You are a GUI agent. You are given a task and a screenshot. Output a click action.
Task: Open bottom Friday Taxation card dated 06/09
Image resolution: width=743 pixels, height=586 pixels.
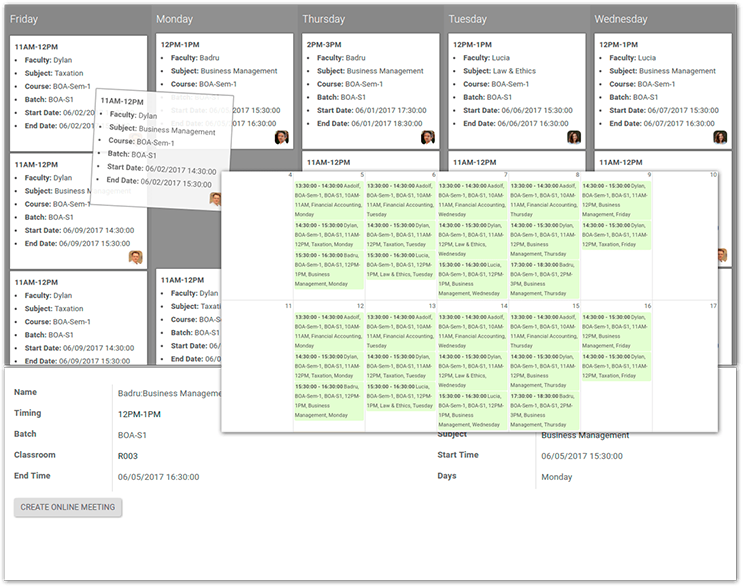point(78,318)
